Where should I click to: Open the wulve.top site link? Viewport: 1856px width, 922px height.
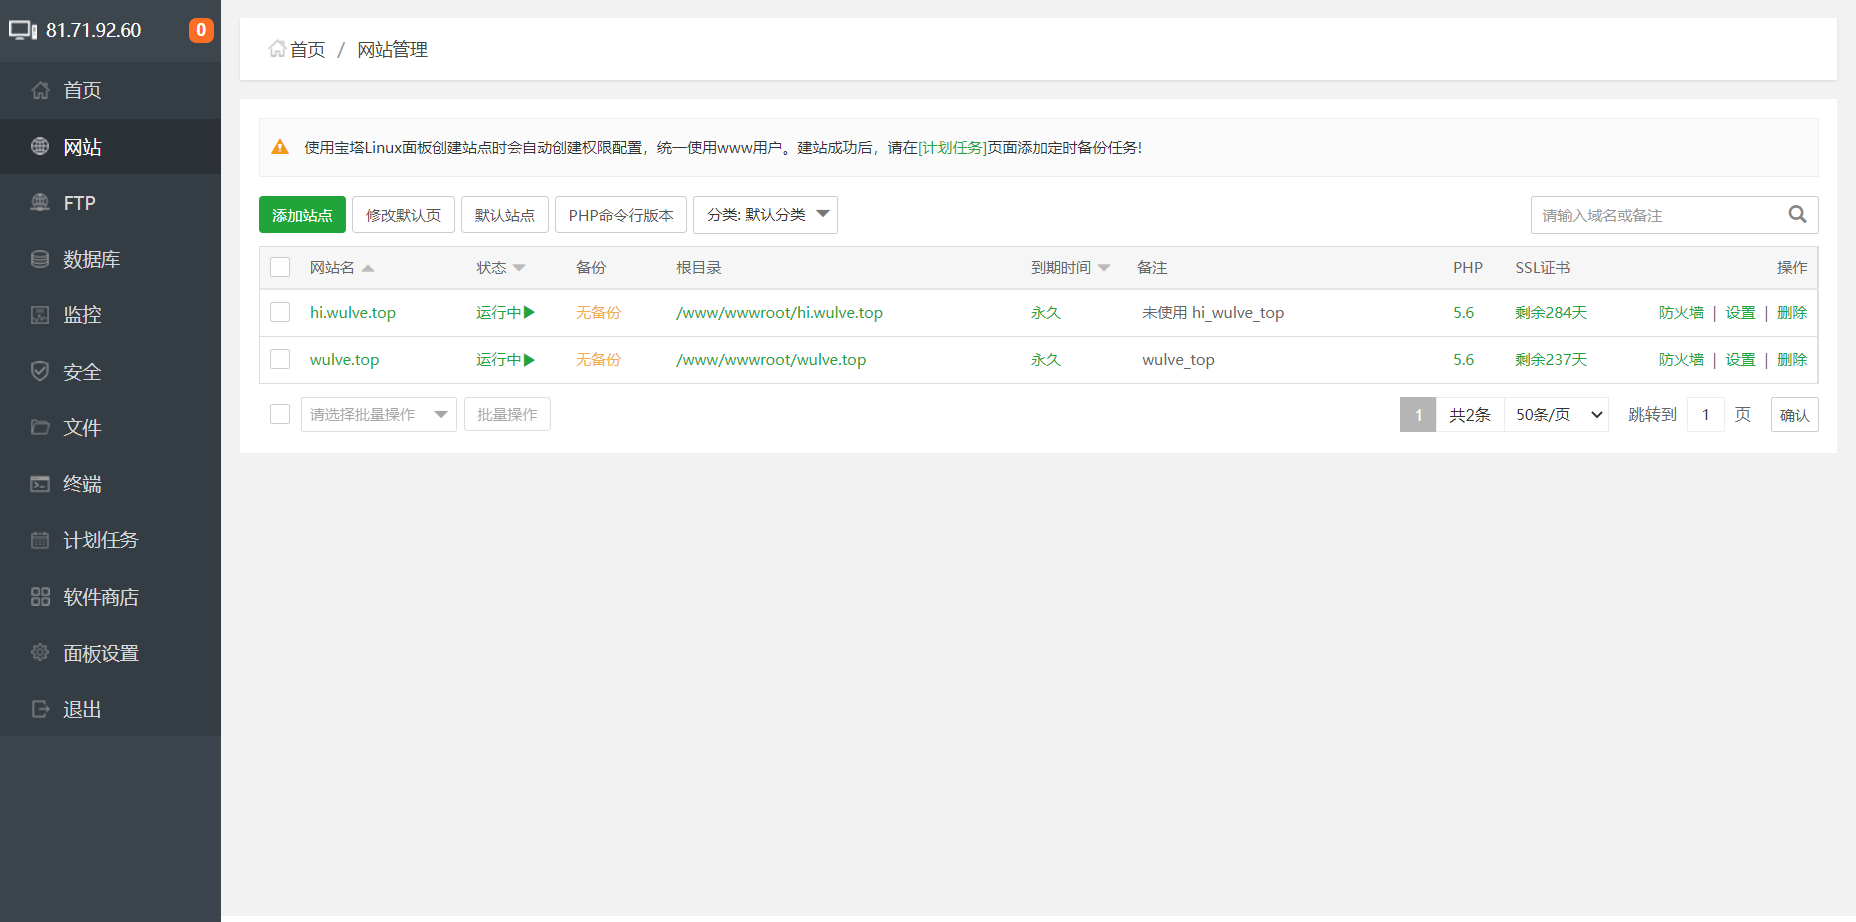click(x=344, y=359)
